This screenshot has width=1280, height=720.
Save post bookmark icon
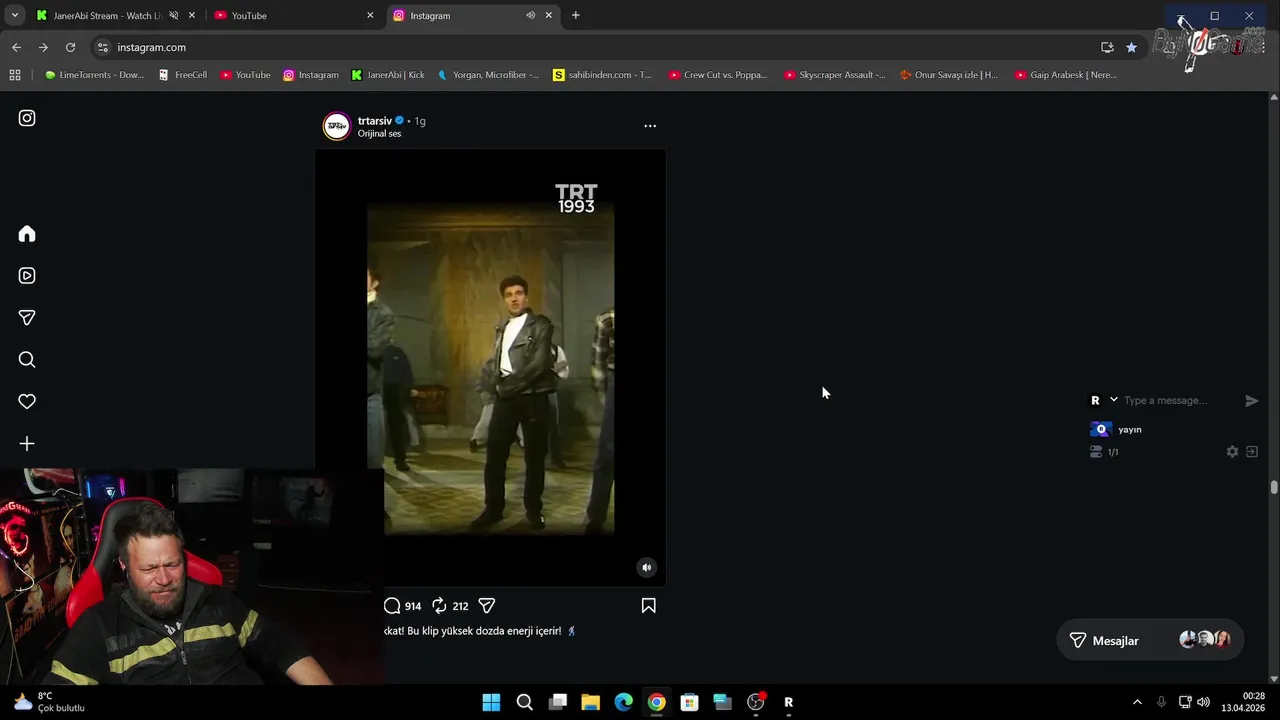click(648, 606)
